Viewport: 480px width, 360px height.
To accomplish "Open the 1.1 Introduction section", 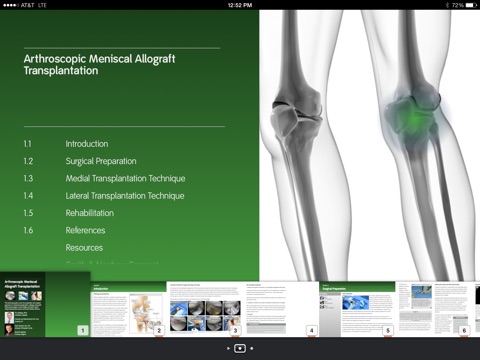I will tap(66, 144).
